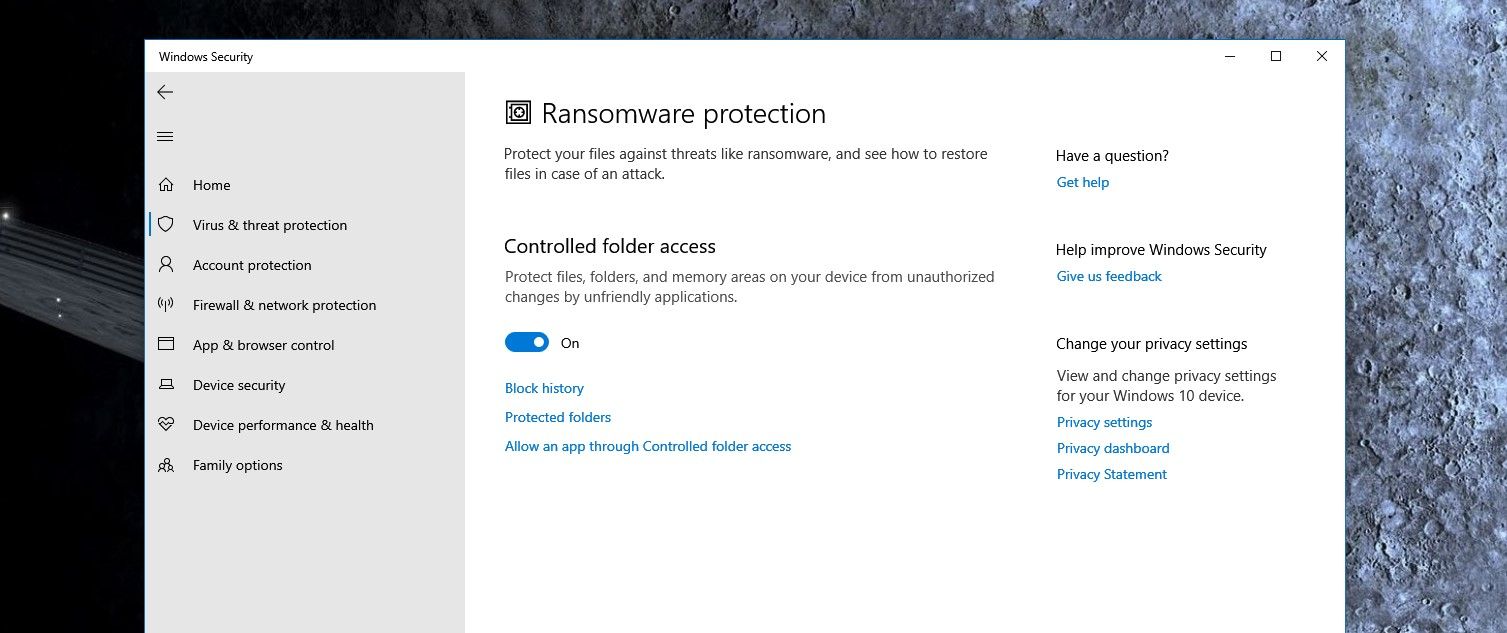
Task: Open the Block history link
Action: (x=544, y=388)
